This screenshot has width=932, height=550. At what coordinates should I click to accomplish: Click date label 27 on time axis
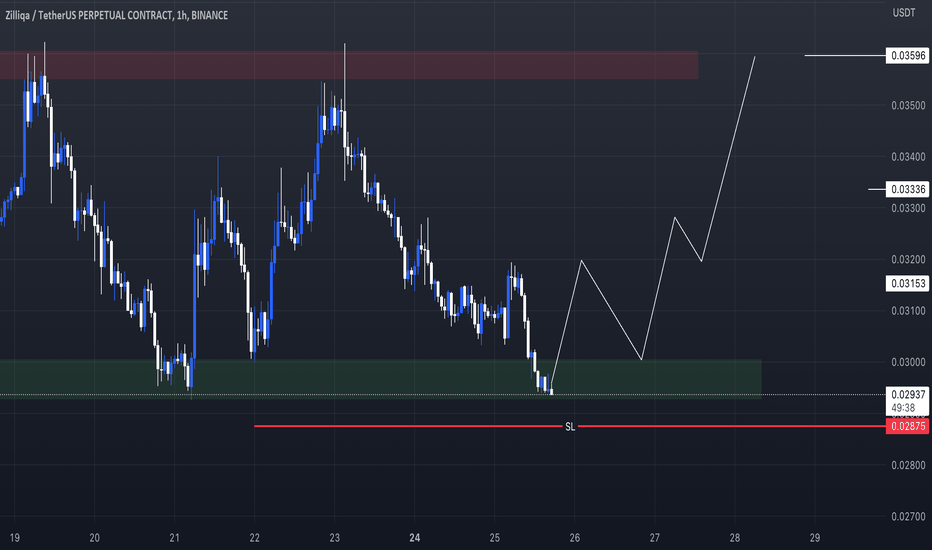(x=654, y=538)
